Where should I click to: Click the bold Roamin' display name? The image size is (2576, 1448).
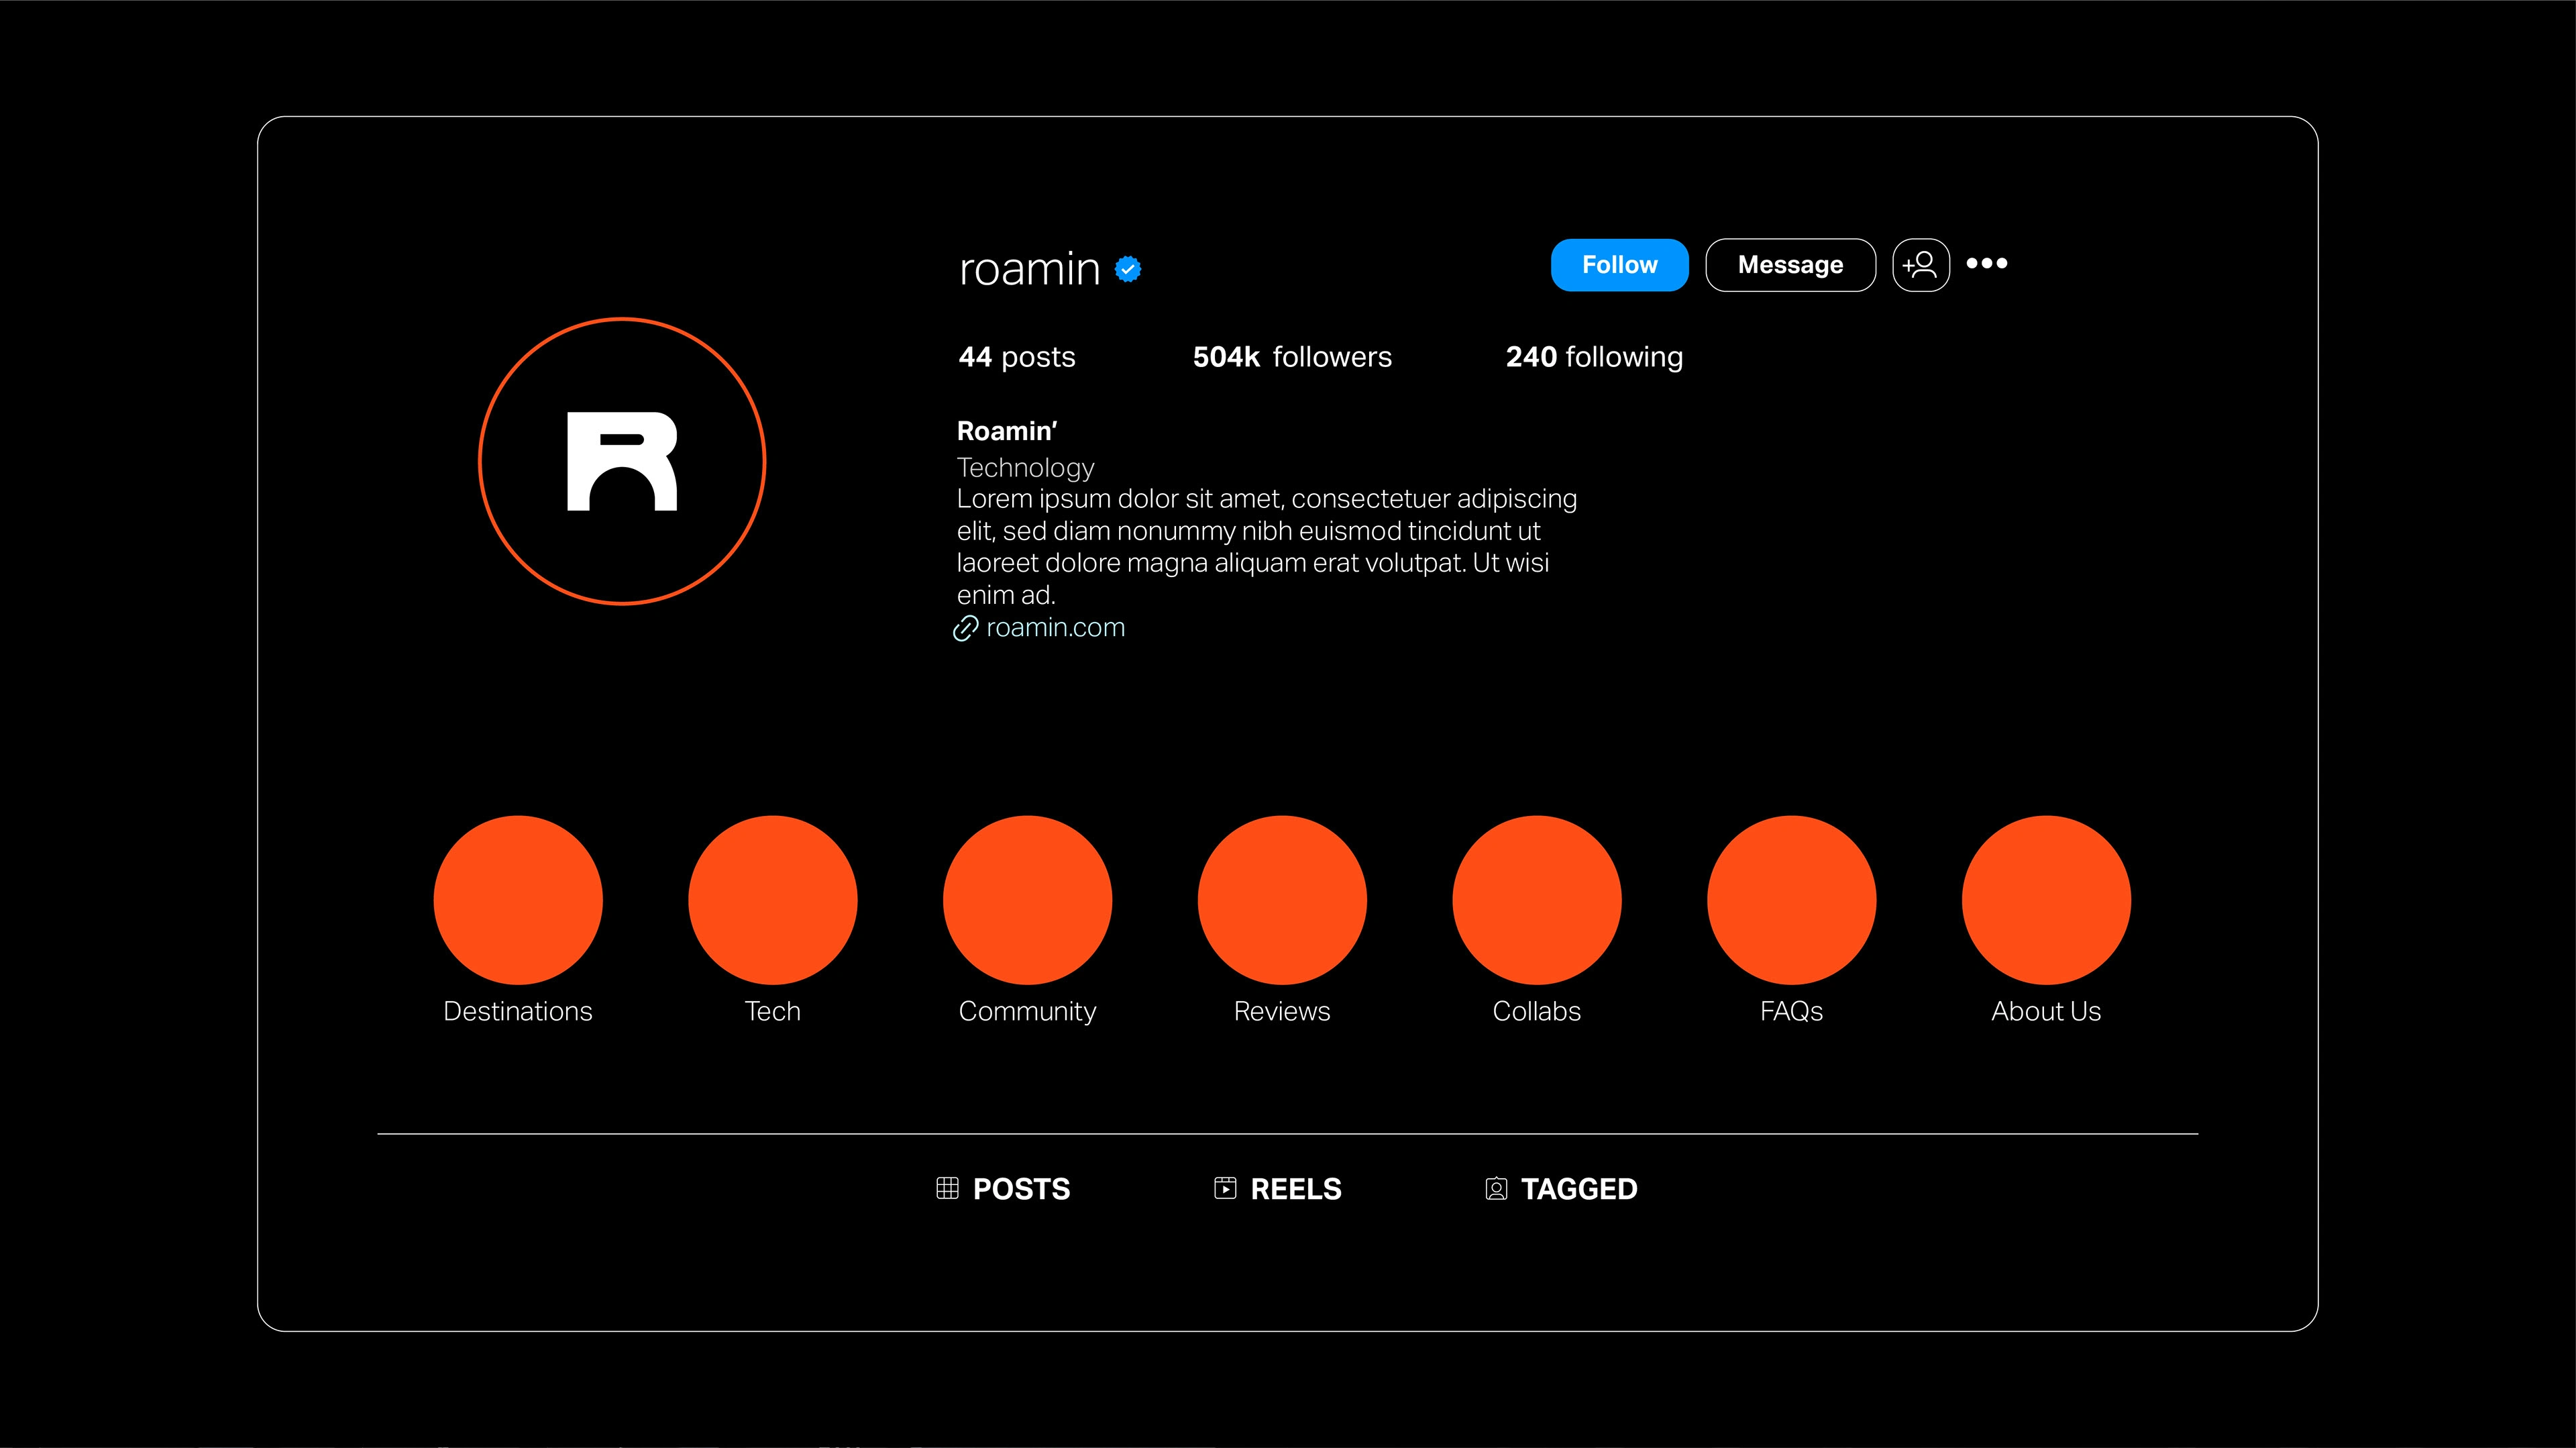pyautogui.click(x=1007, y=431)
